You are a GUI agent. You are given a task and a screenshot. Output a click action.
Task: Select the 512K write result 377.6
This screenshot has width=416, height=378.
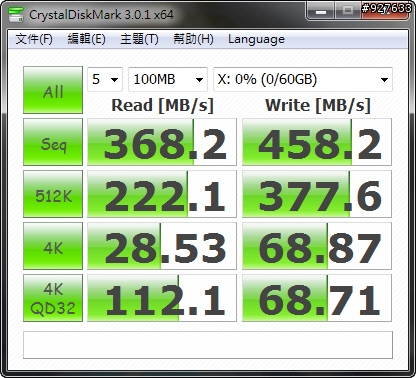317,194
